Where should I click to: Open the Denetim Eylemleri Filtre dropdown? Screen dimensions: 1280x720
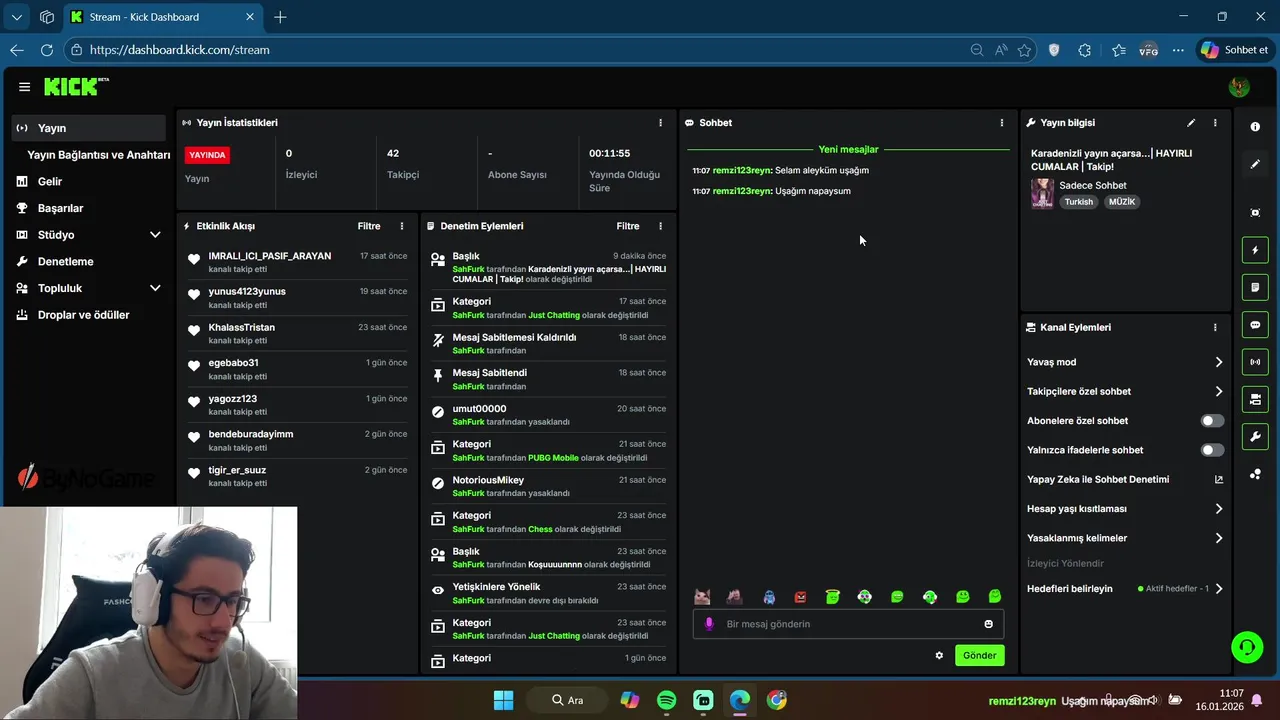tap(627, 226)
